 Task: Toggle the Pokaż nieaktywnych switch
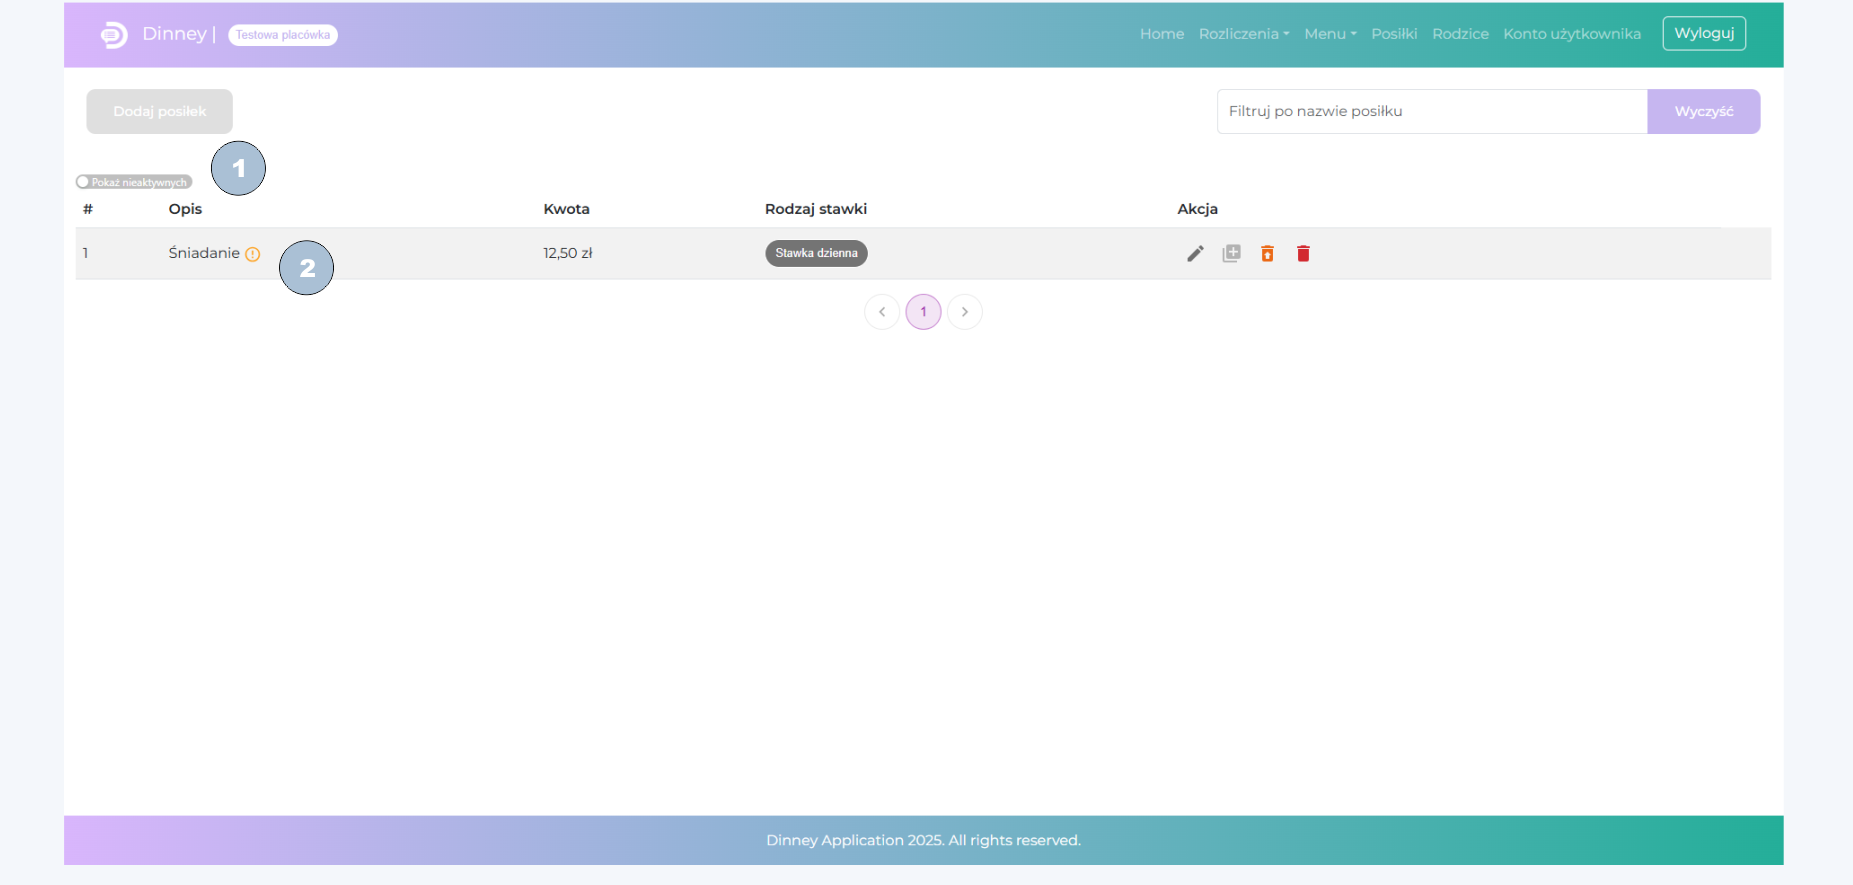coord(84,182)
